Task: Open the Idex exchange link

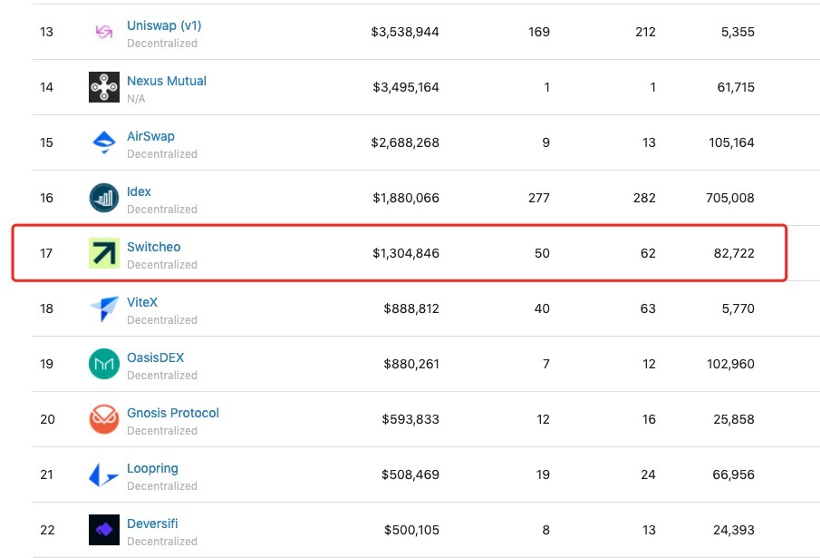Action: (x=139, y=191)
